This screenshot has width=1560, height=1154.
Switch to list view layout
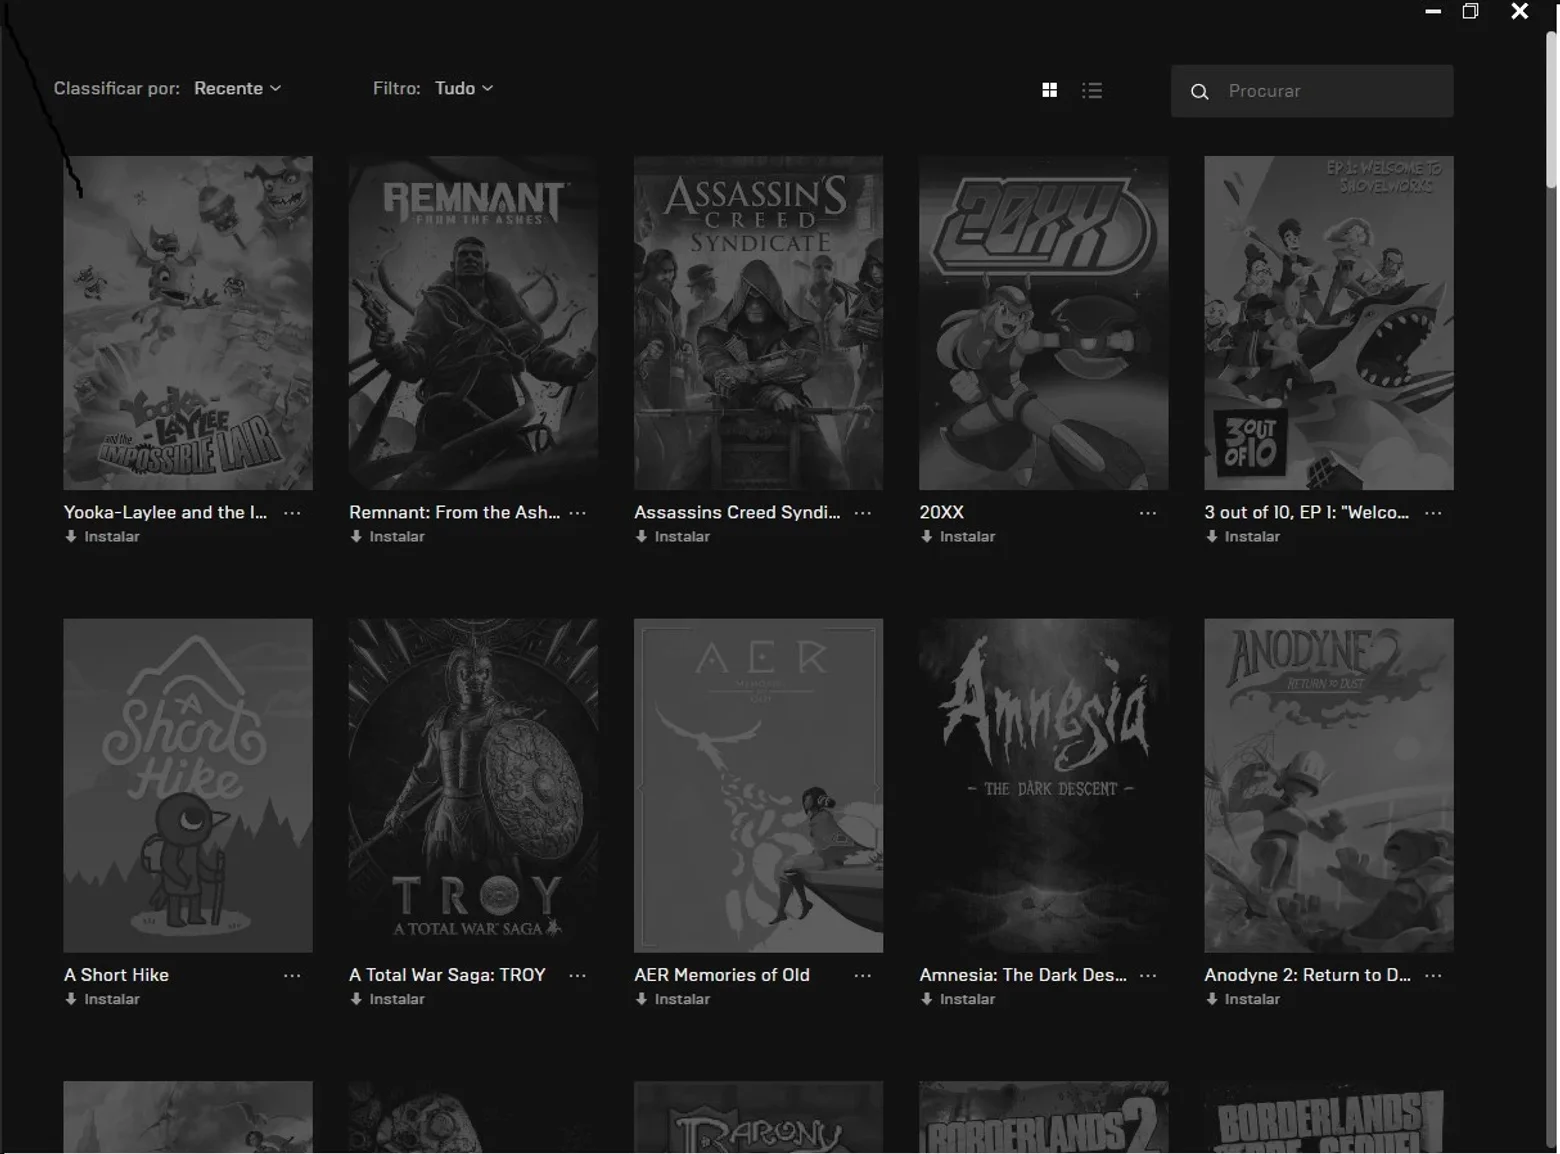(x=1092, y=90)
